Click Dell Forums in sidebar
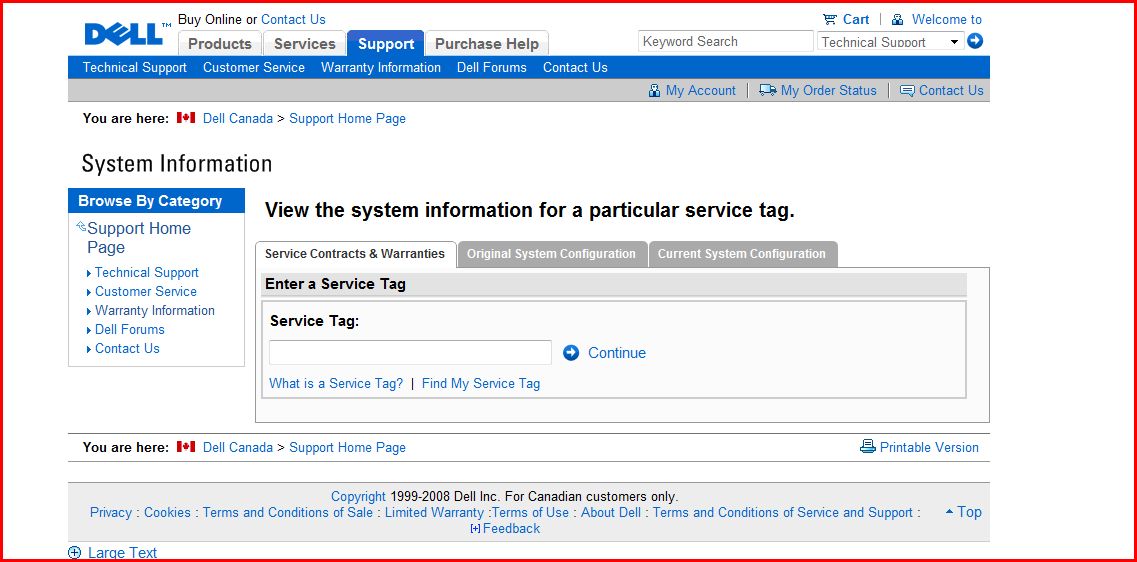 coord(130,329)
